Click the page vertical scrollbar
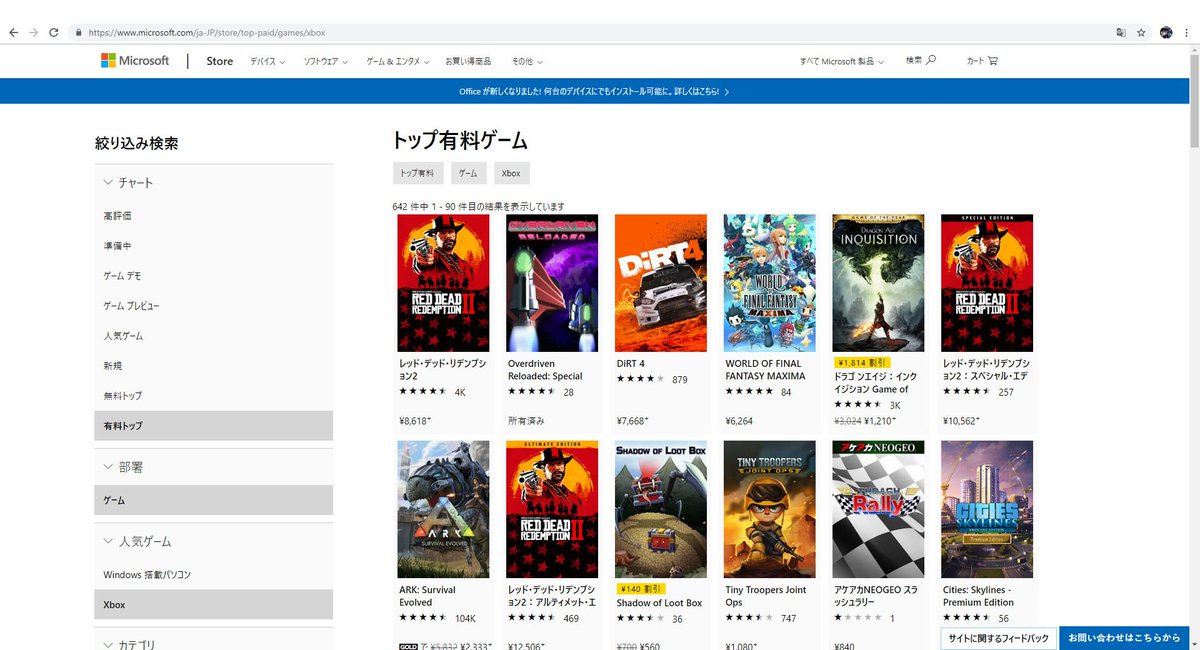 1194,100
